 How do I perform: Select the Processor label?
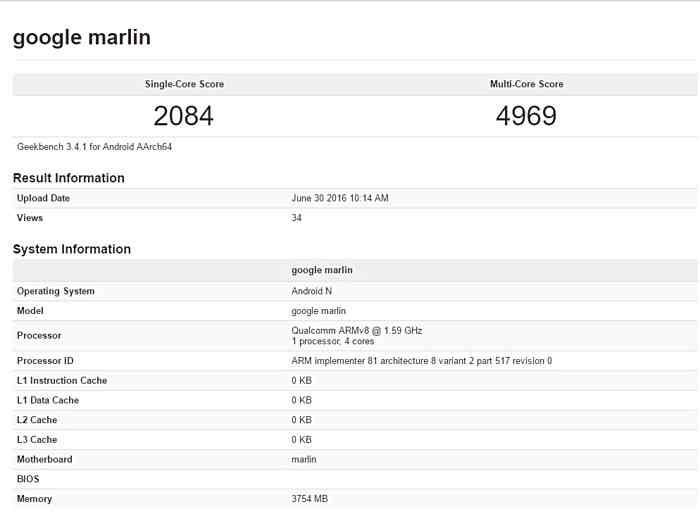tap(39, 335)
